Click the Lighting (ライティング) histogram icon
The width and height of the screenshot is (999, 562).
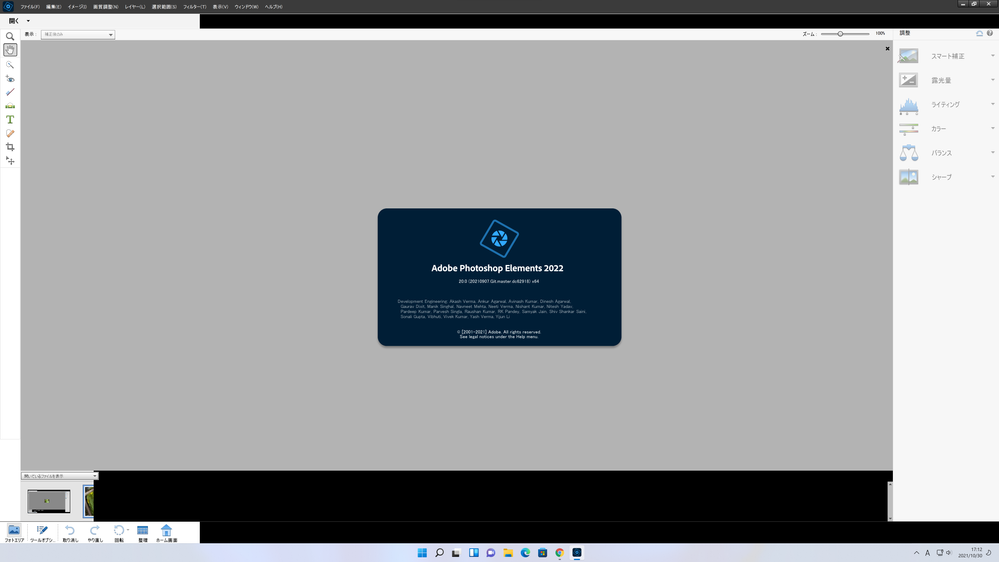click(909, 104)
